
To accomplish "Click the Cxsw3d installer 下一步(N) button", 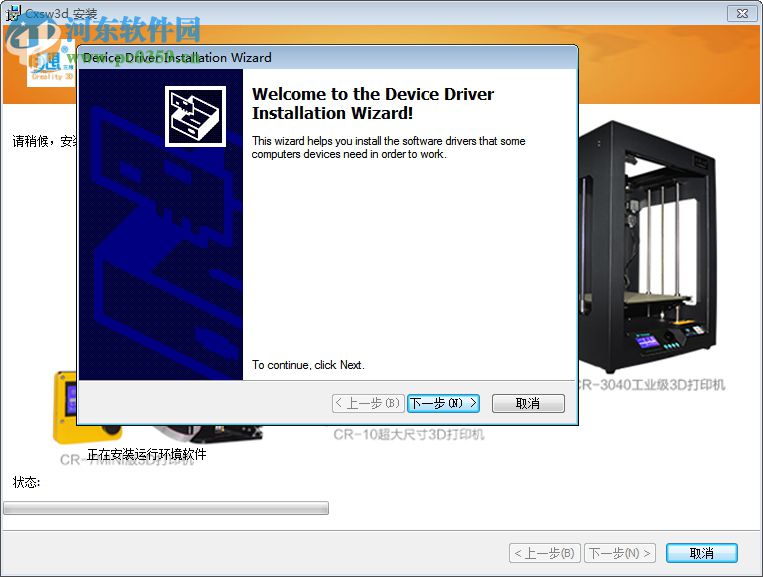I will (x=619, y=553).
